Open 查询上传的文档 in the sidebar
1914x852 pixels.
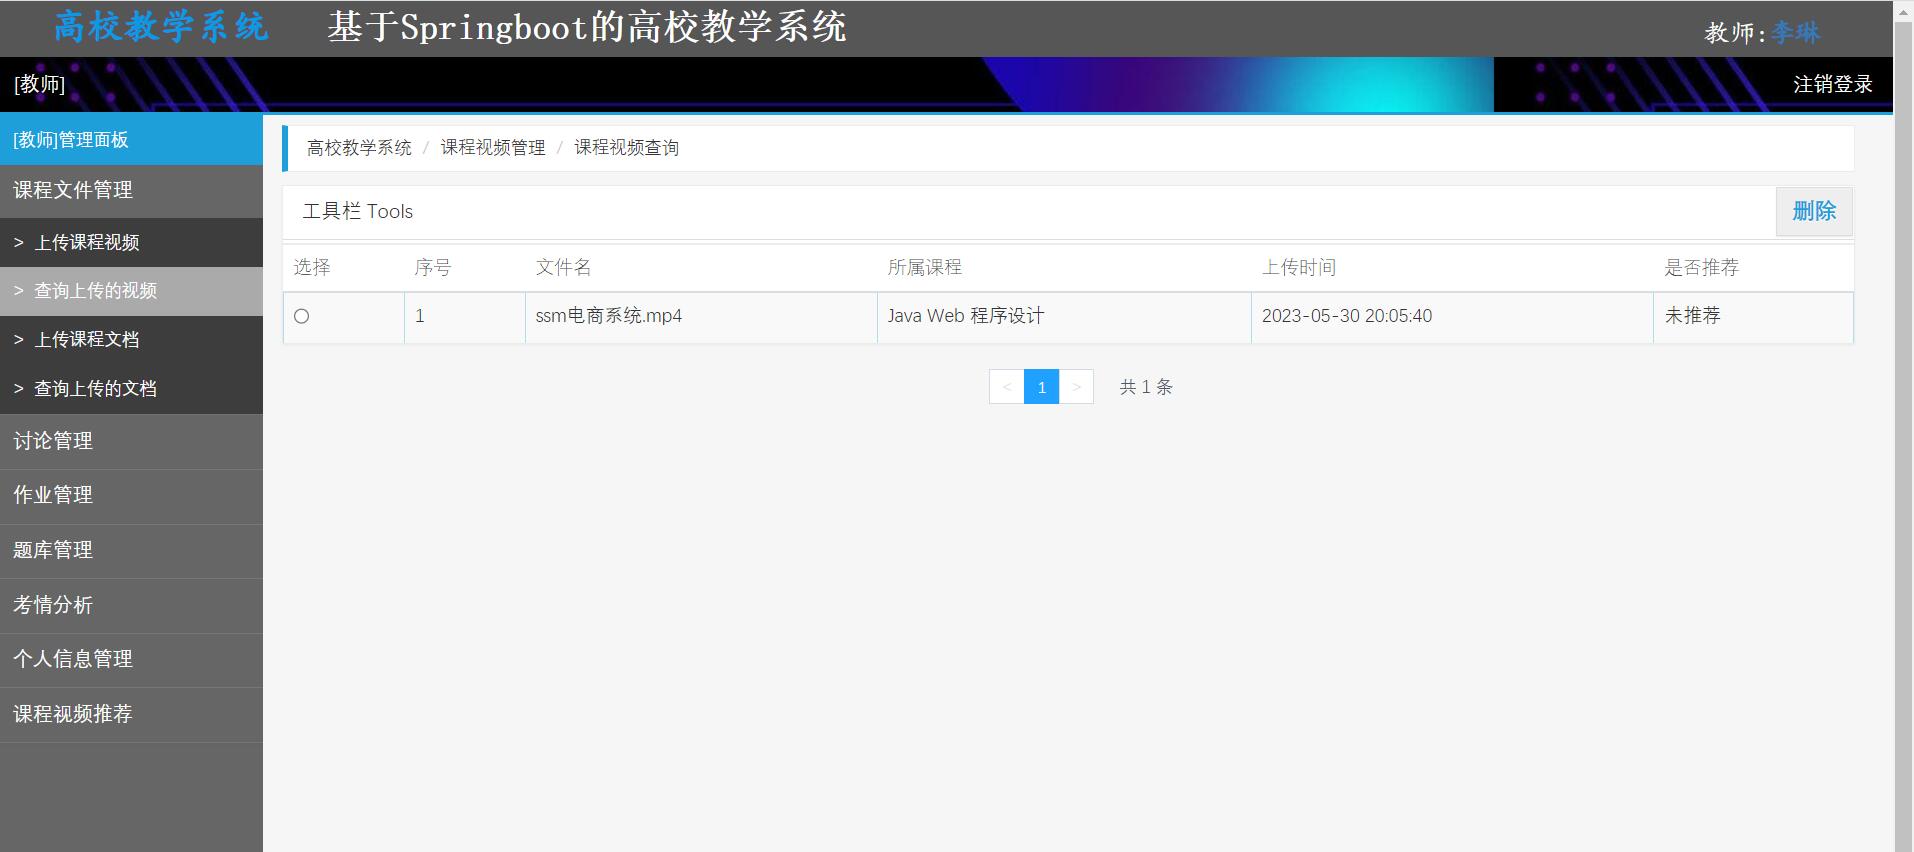click(x=131, y=389)
